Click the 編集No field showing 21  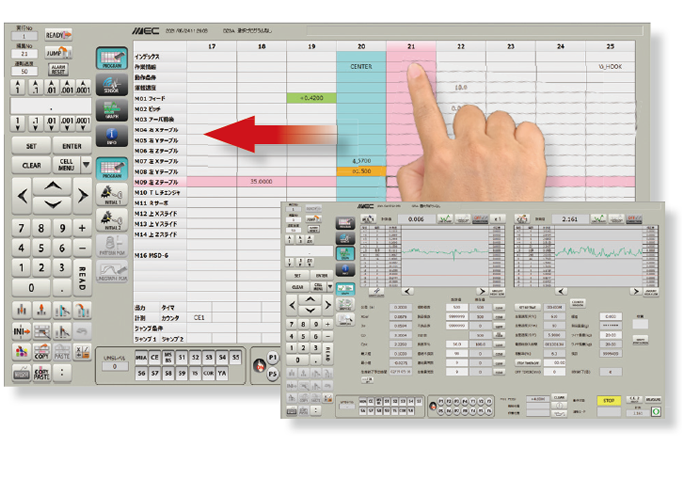(x=24, y=54)
